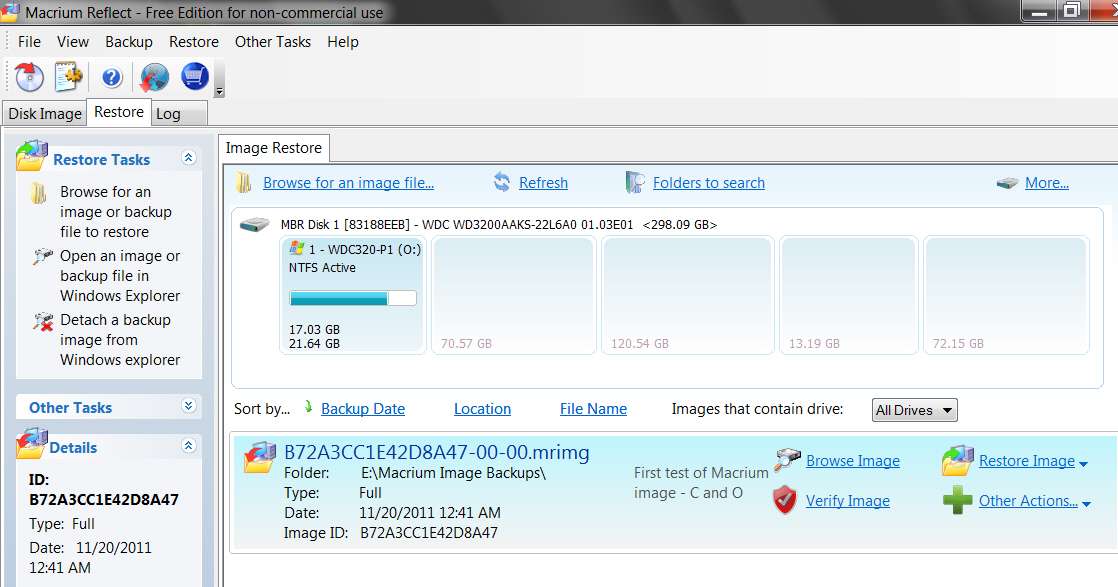Select the 70.57 GB partition block
This screenshot has height=587, width=1118.
point(513,295)
